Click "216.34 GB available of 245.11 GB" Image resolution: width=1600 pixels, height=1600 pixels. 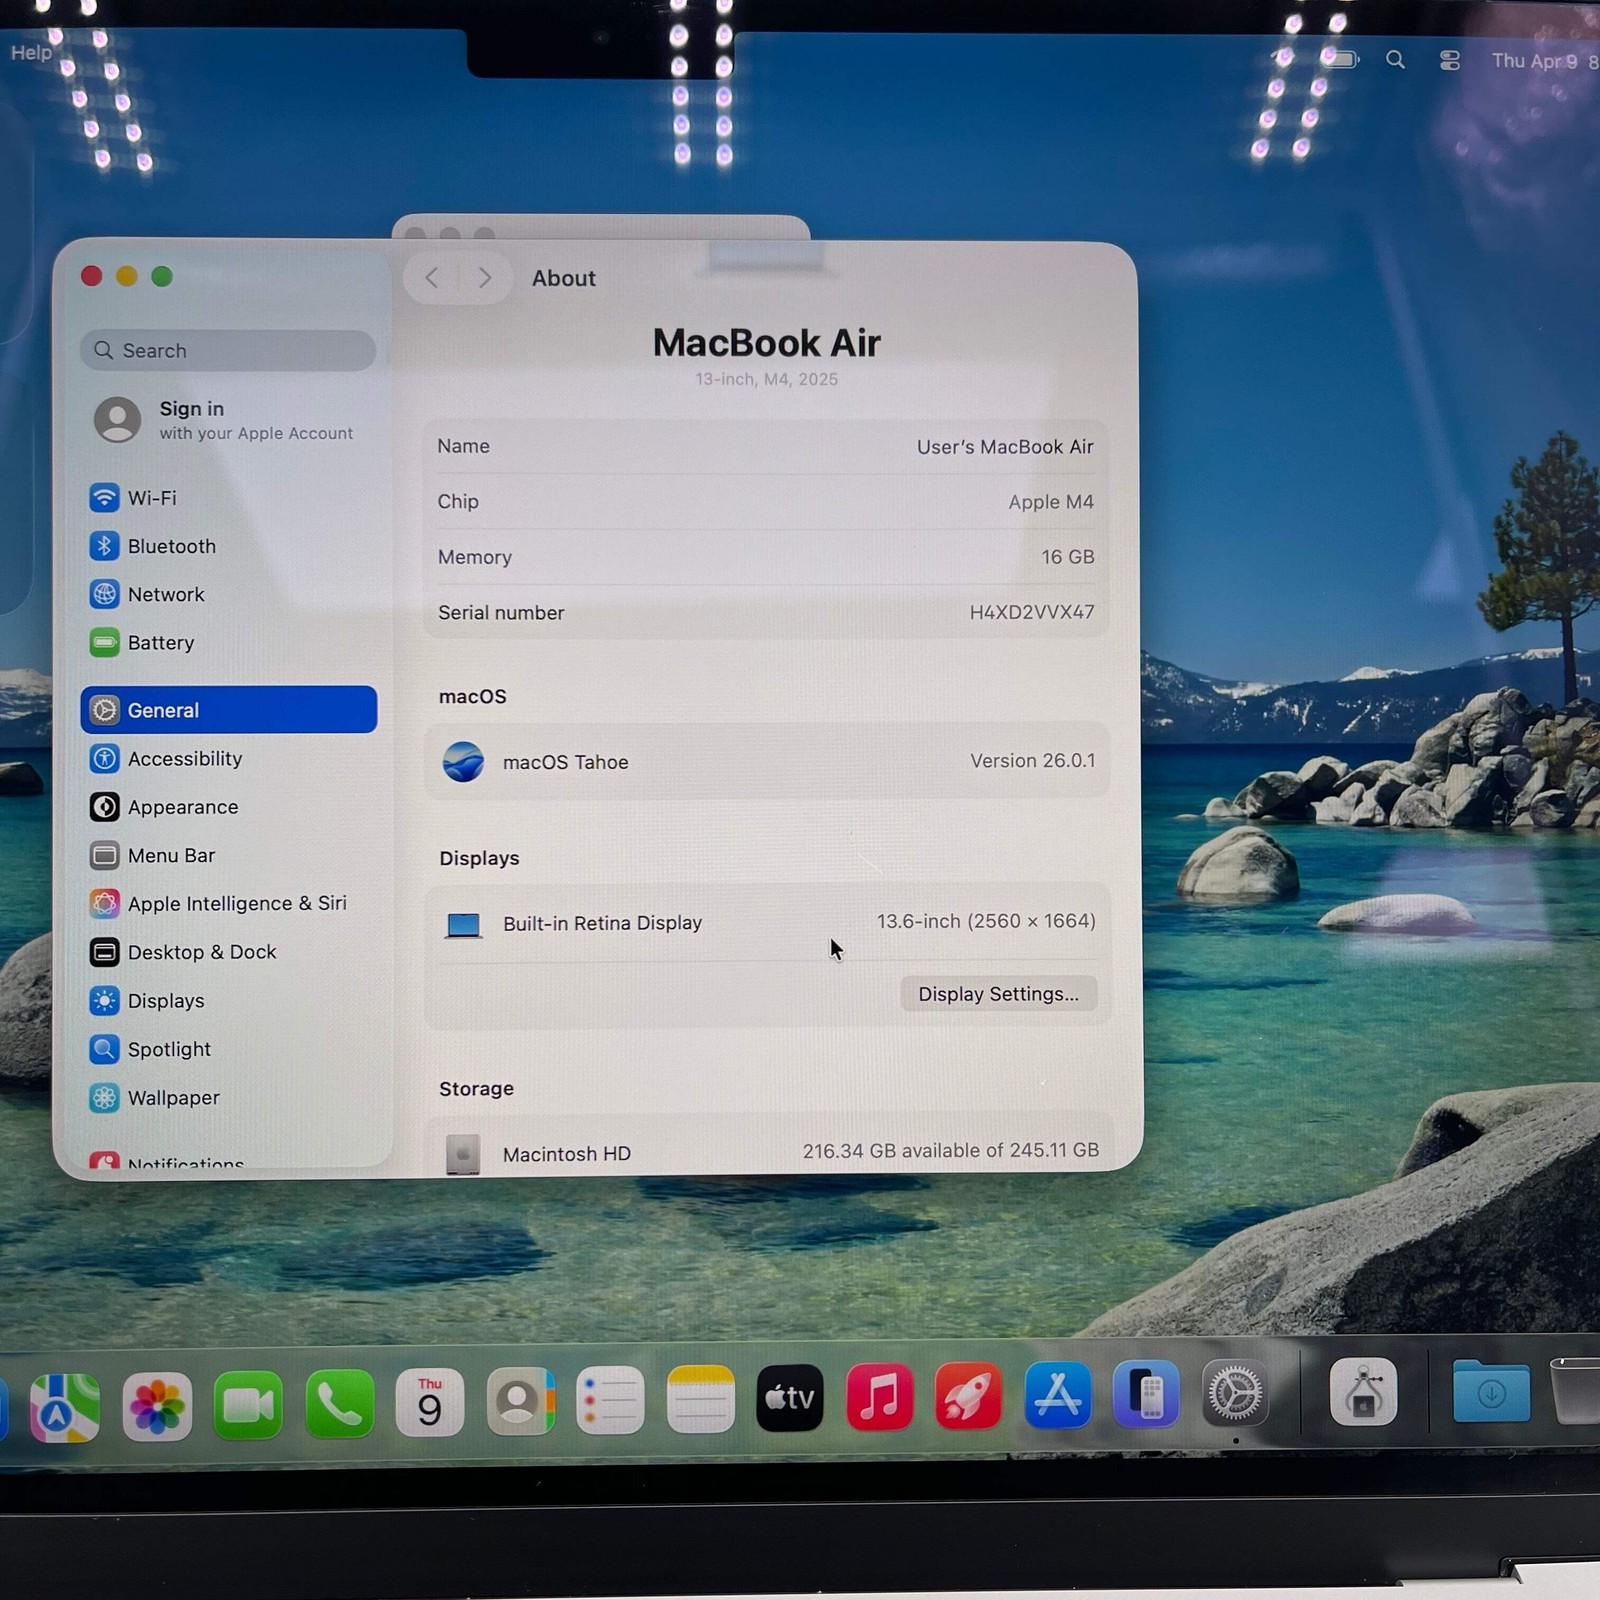coord(951,1151)
